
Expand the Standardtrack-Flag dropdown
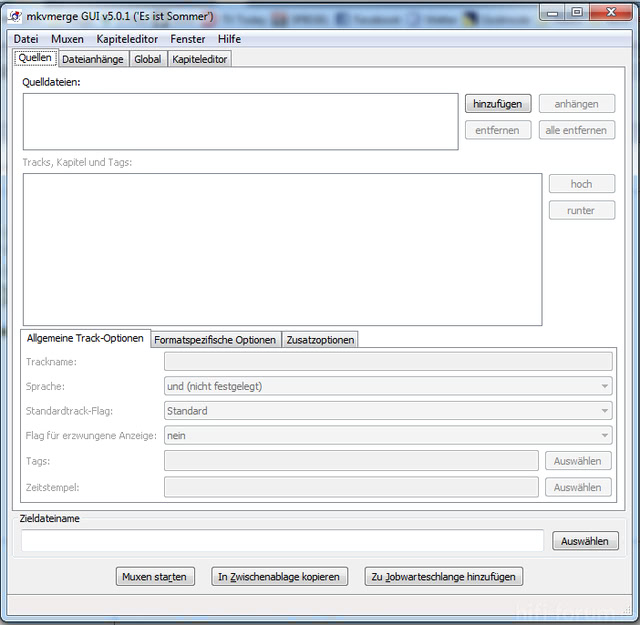[x=388, y=411]
